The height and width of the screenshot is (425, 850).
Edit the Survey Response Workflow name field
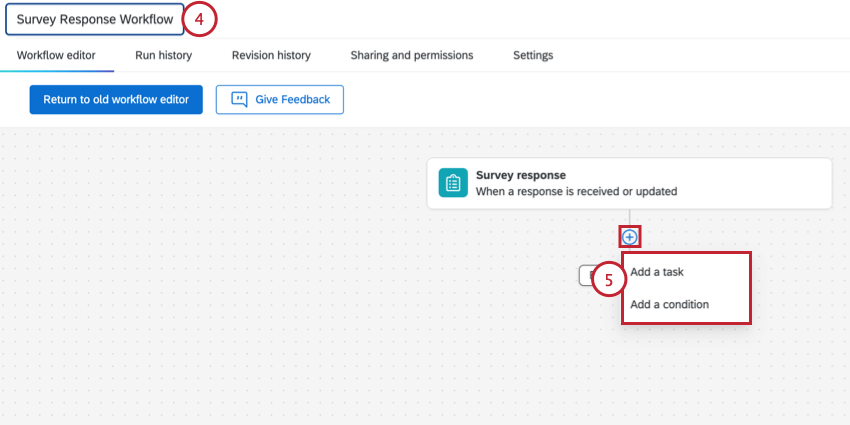94,19
